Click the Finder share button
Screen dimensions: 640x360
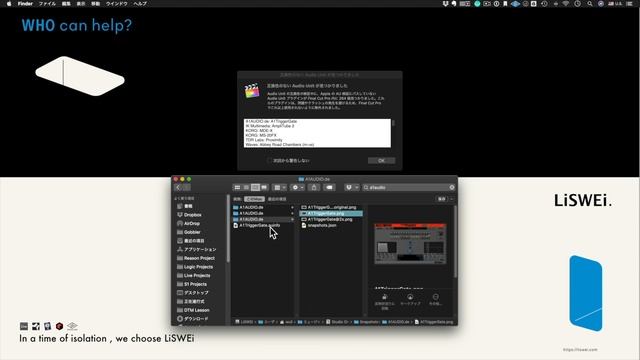click(314, 187)
